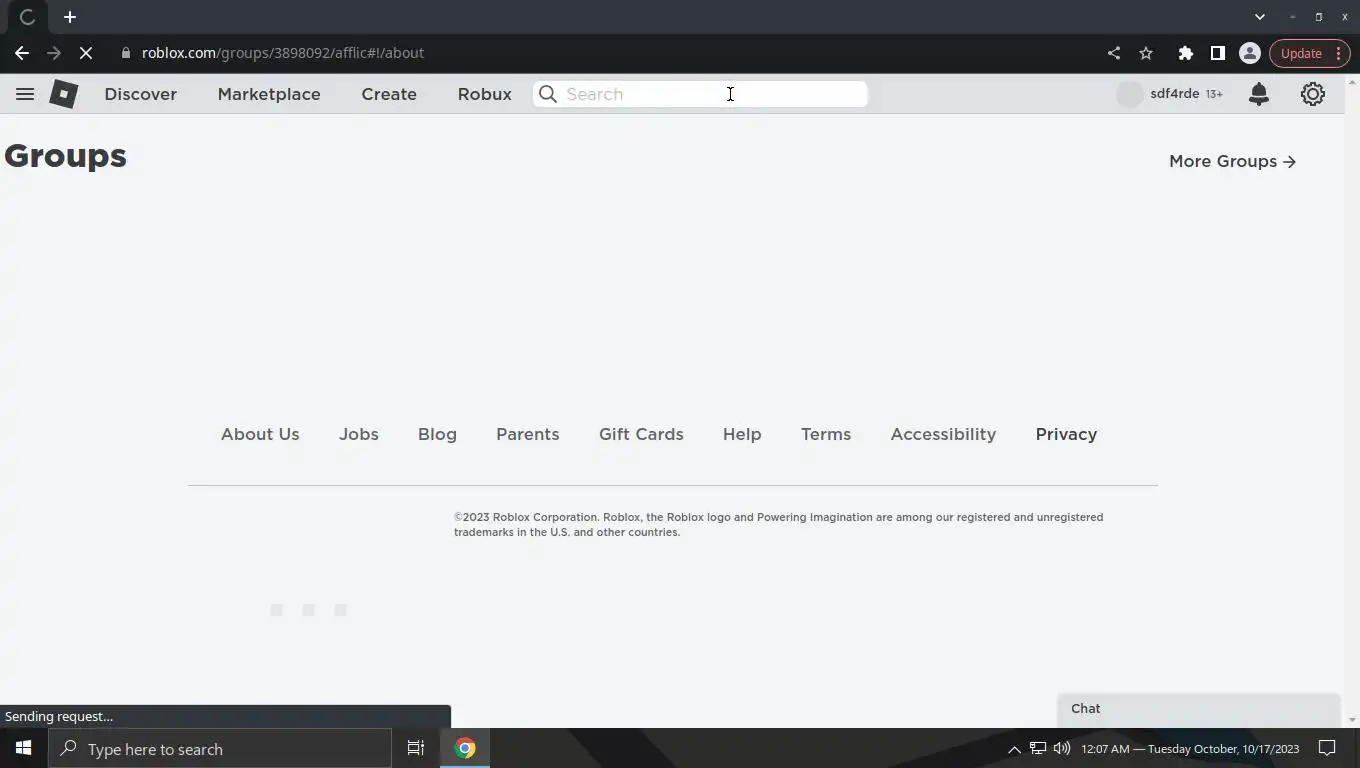View site info via the lock icon

click(126, 53)
